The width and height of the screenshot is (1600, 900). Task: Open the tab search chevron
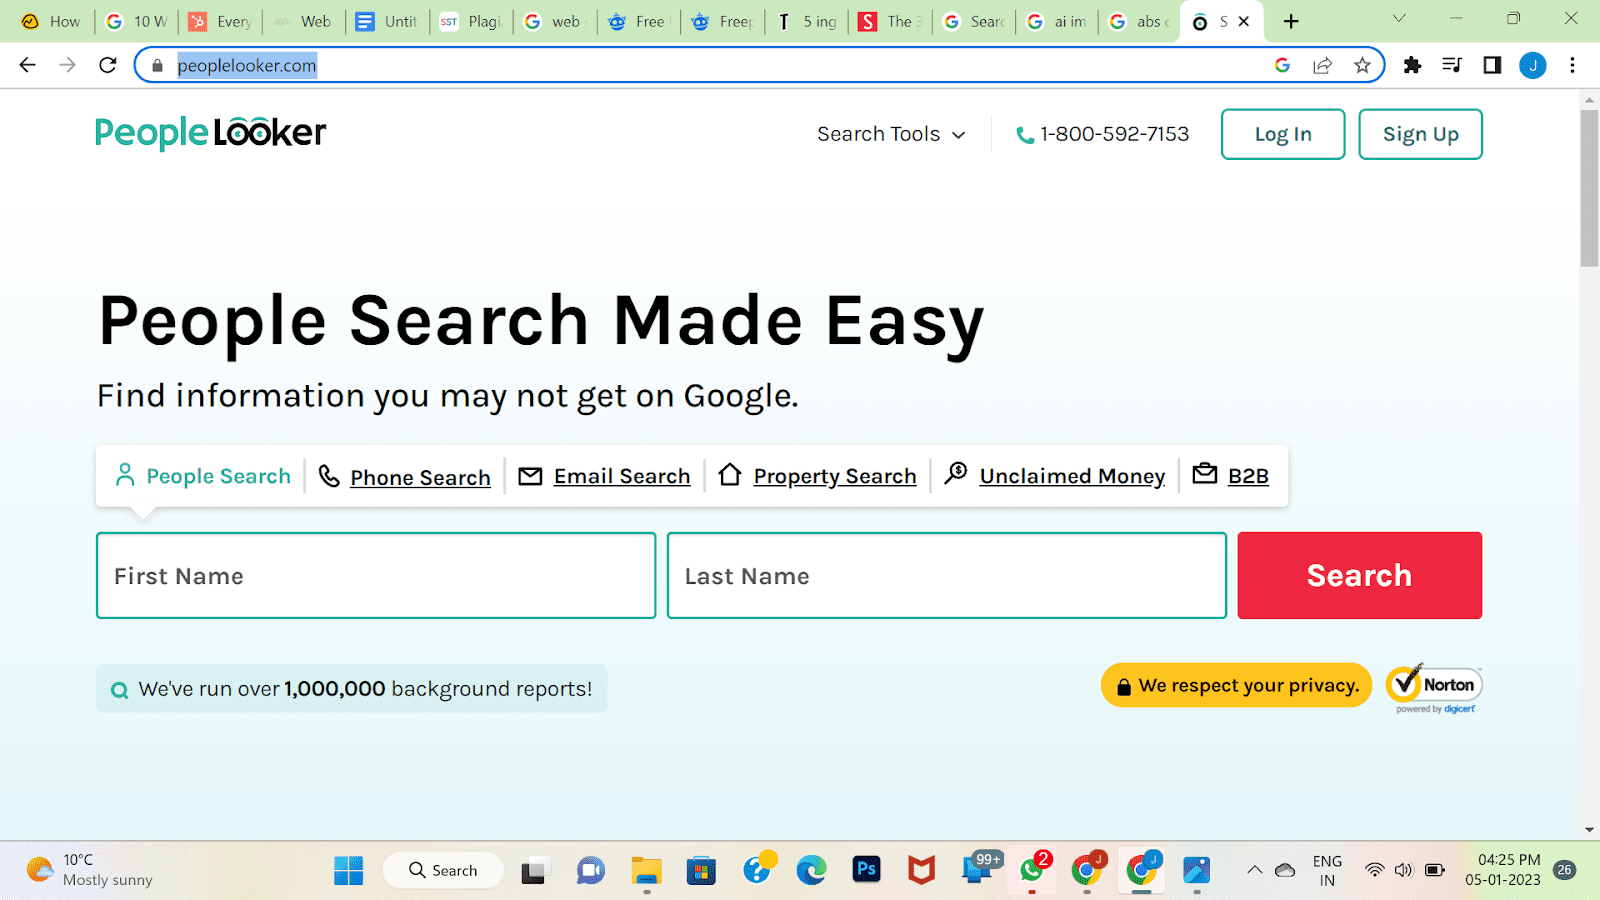click(x=1399, y=19)
